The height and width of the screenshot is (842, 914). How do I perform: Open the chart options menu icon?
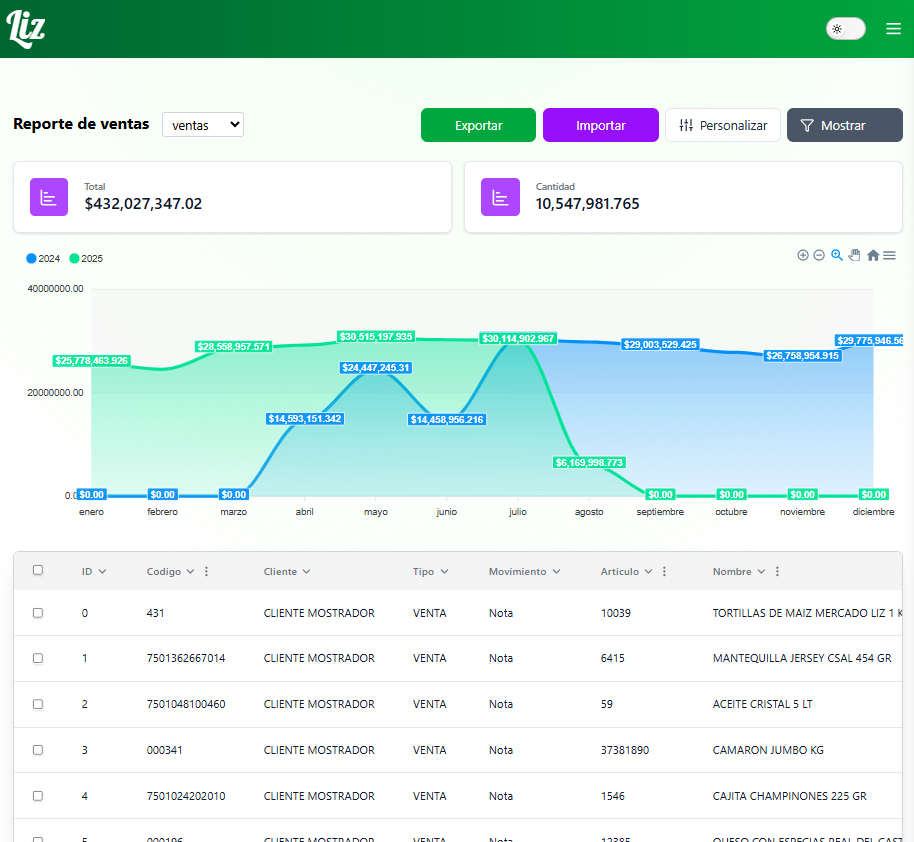pos(889,255)
